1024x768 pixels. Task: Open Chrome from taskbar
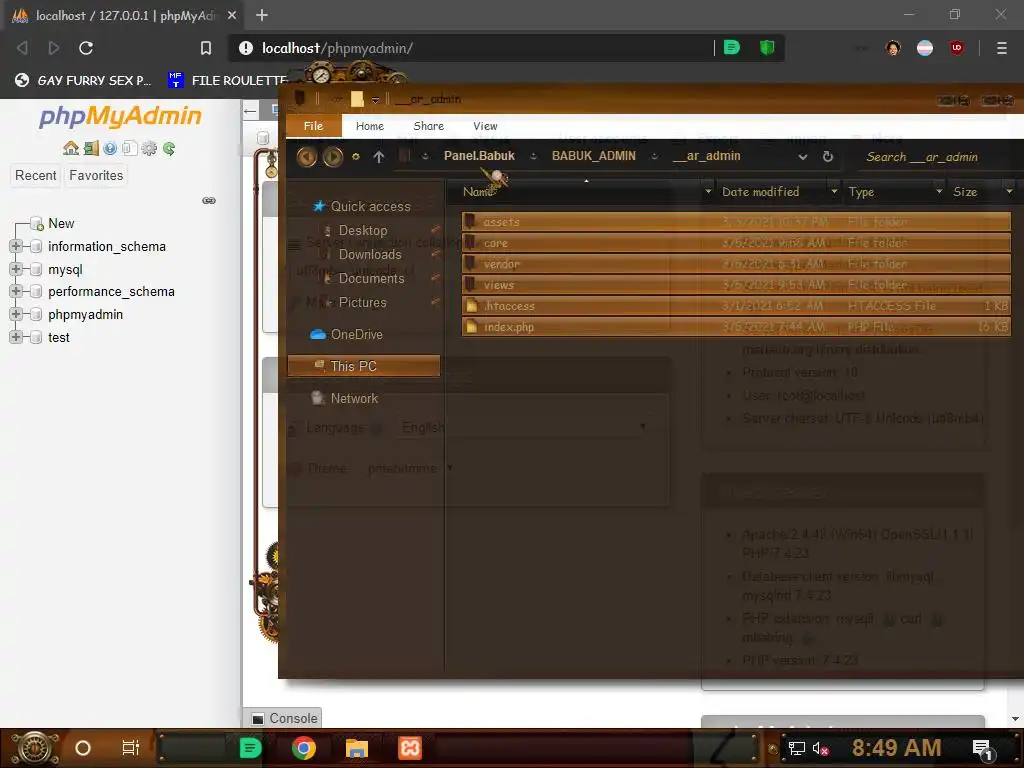304,748
